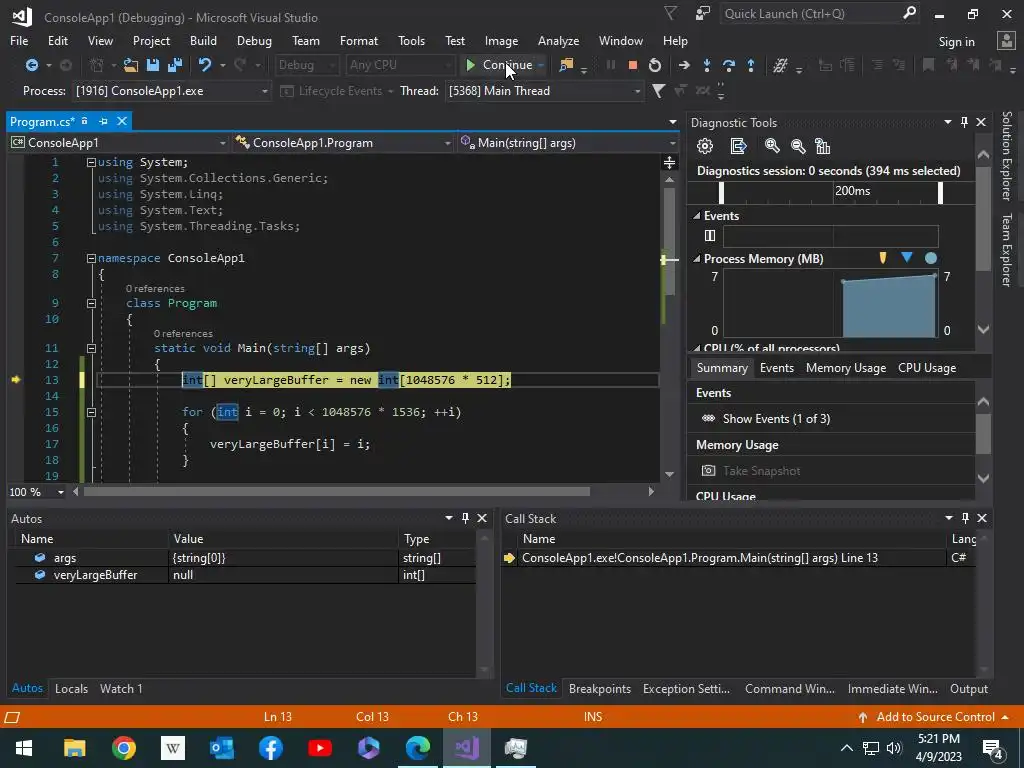Image resolution: width=1024 pixels, height=768 pixels.
Task: Step Into the current statement
Action: point(707,65)
